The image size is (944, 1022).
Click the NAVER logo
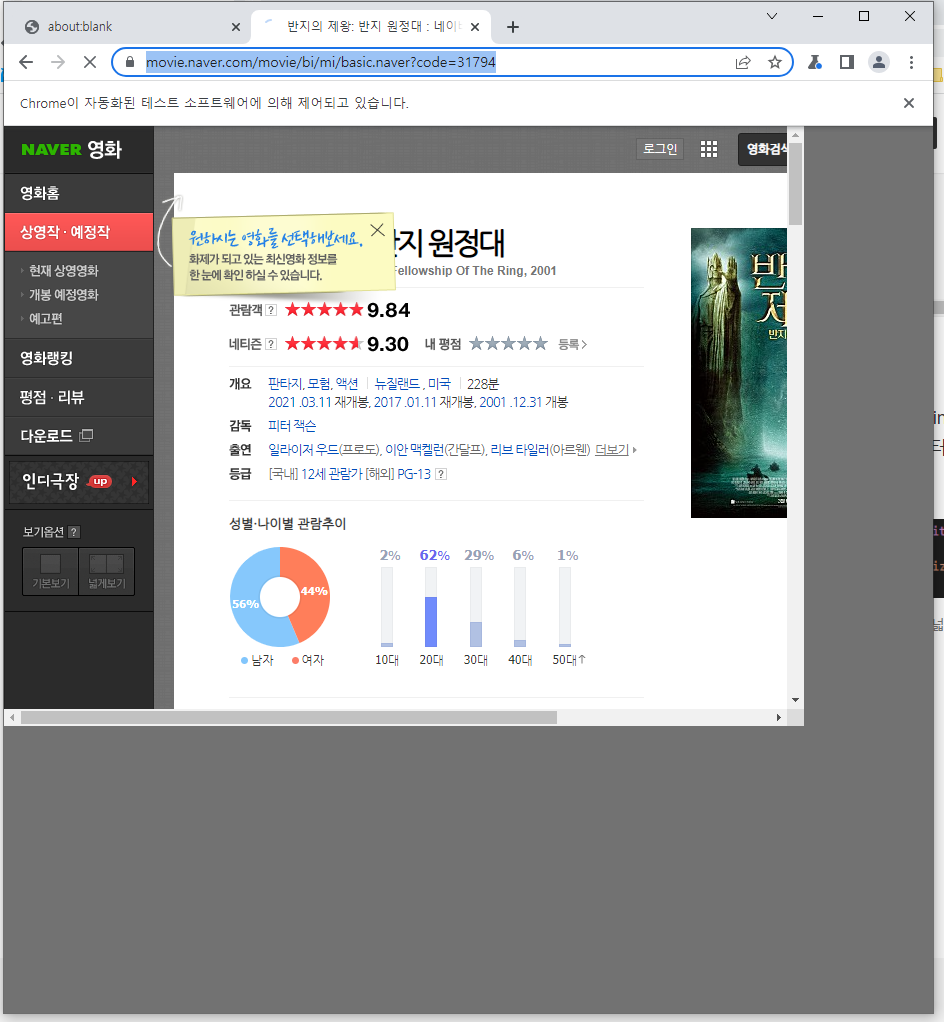tap(52, 150)
